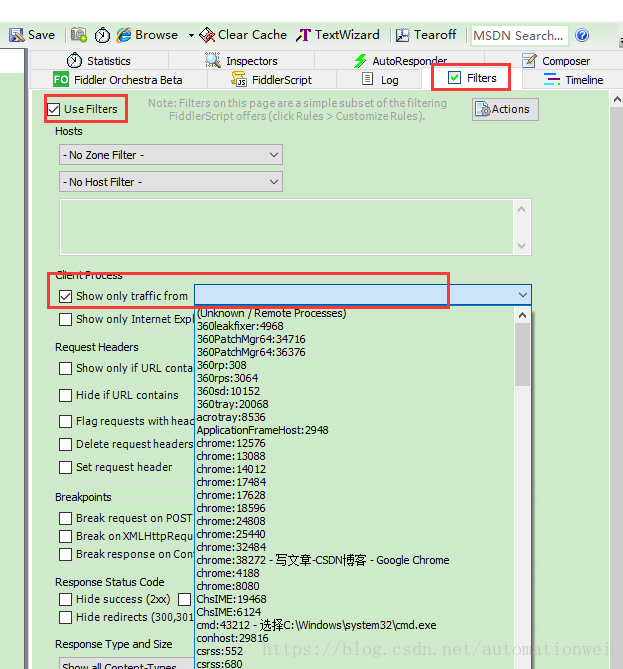Open the No Zone Filter dropdown
Screen dimensions: 623x669
coord(171,155)
